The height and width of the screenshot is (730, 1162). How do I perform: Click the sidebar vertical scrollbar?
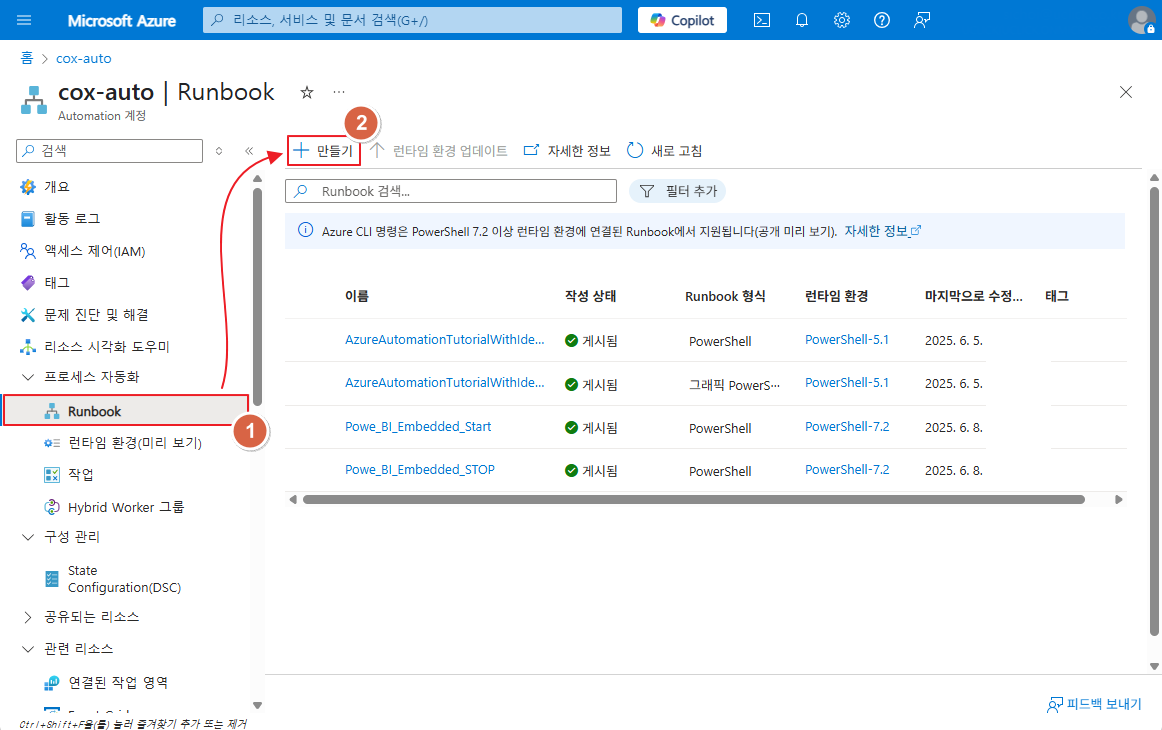click(257, 296)
